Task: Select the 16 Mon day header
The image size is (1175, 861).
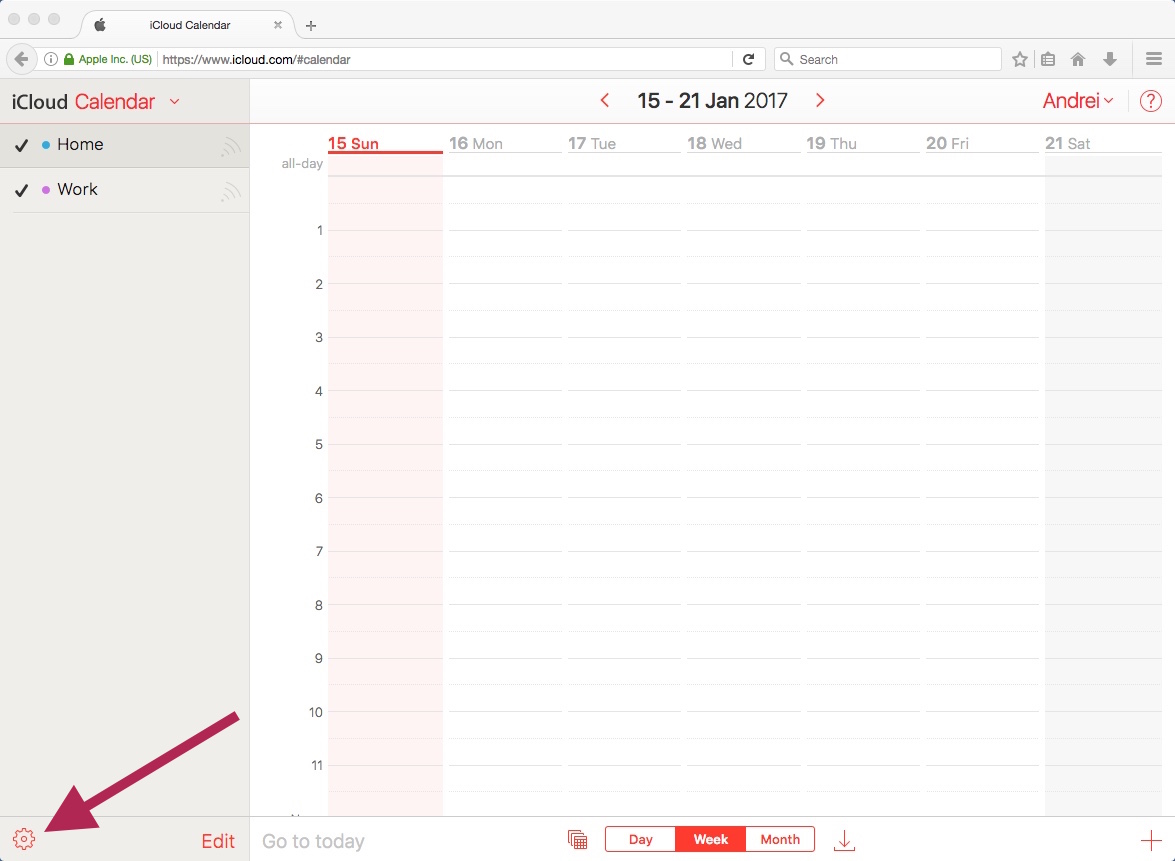Action: coord(476,143)
